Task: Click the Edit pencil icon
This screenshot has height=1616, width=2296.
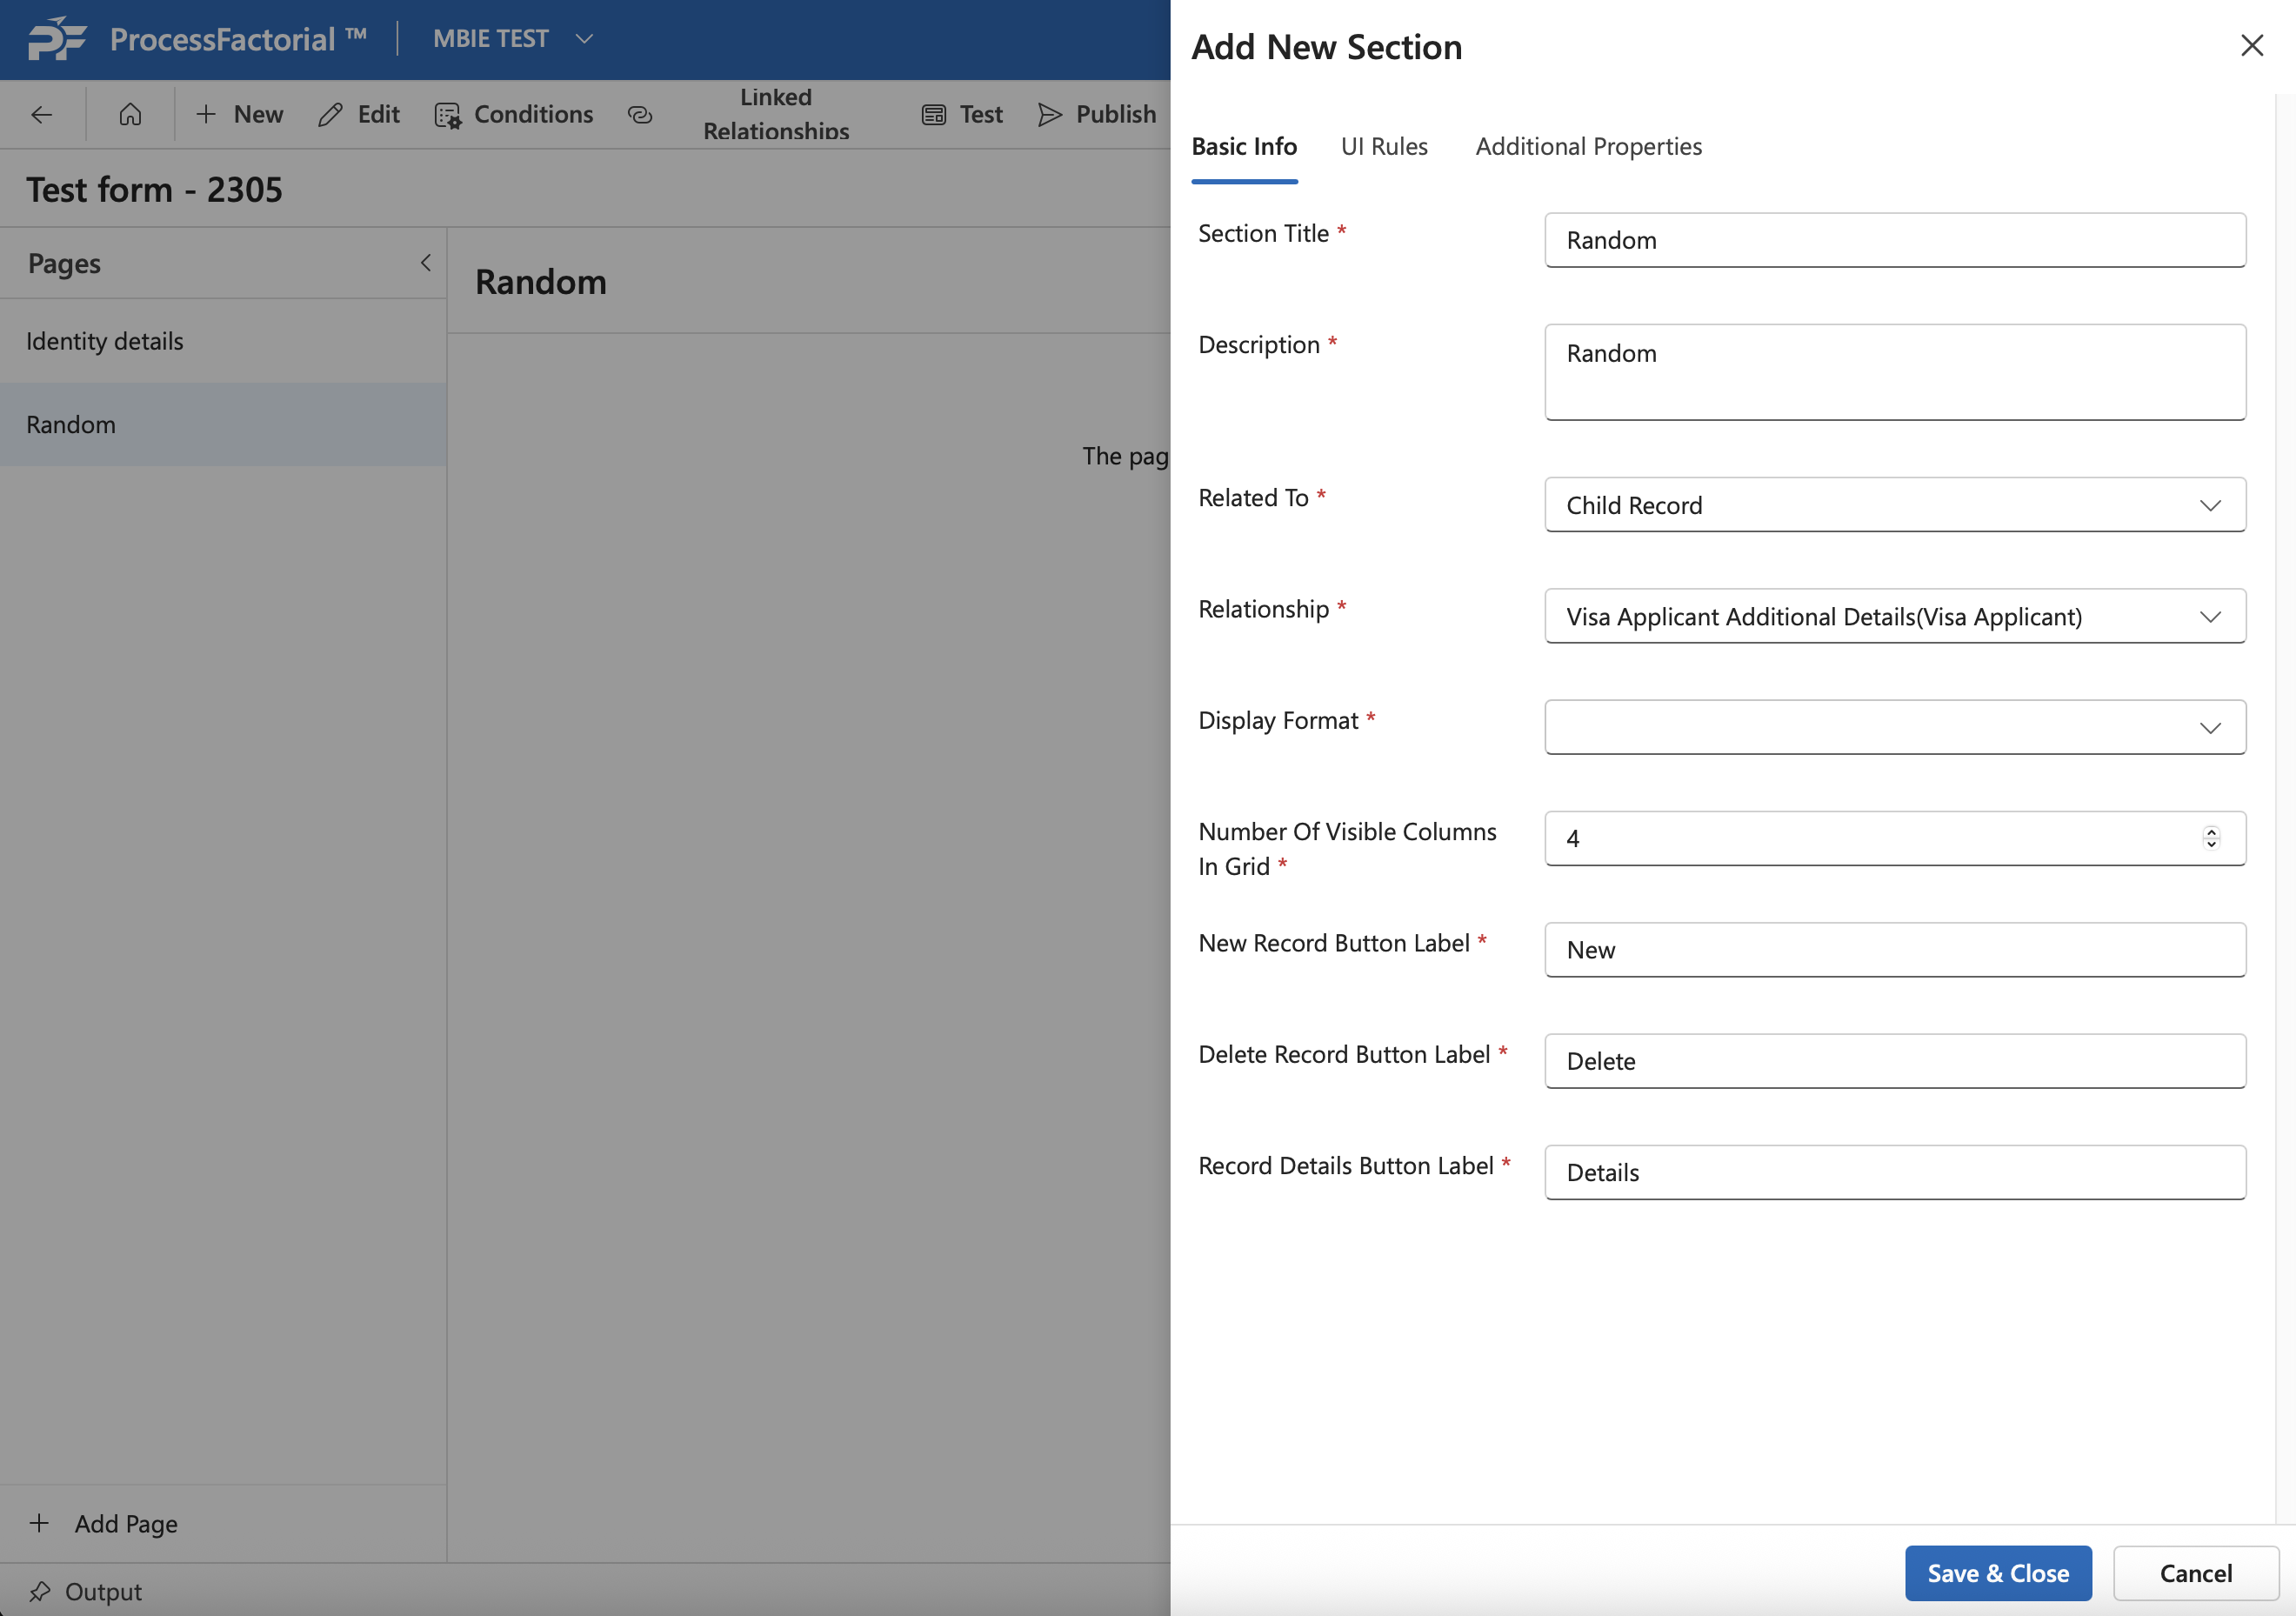Action: pos(330,115)
